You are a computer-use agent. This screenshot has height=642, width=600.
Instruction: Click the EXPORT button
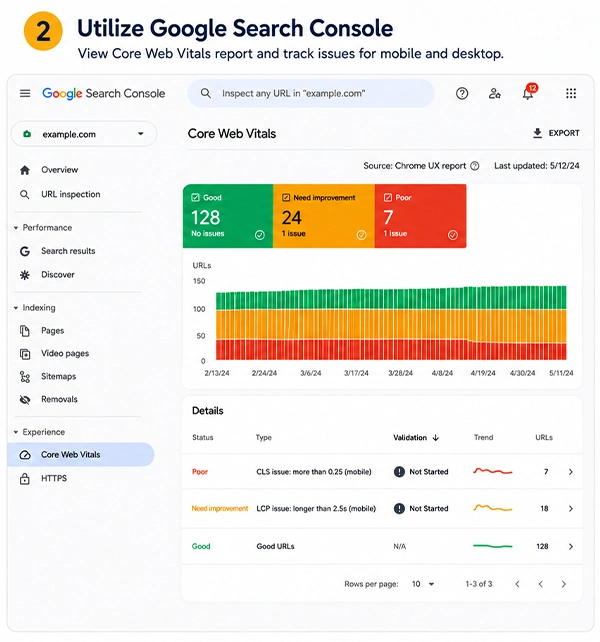(556, 133)
